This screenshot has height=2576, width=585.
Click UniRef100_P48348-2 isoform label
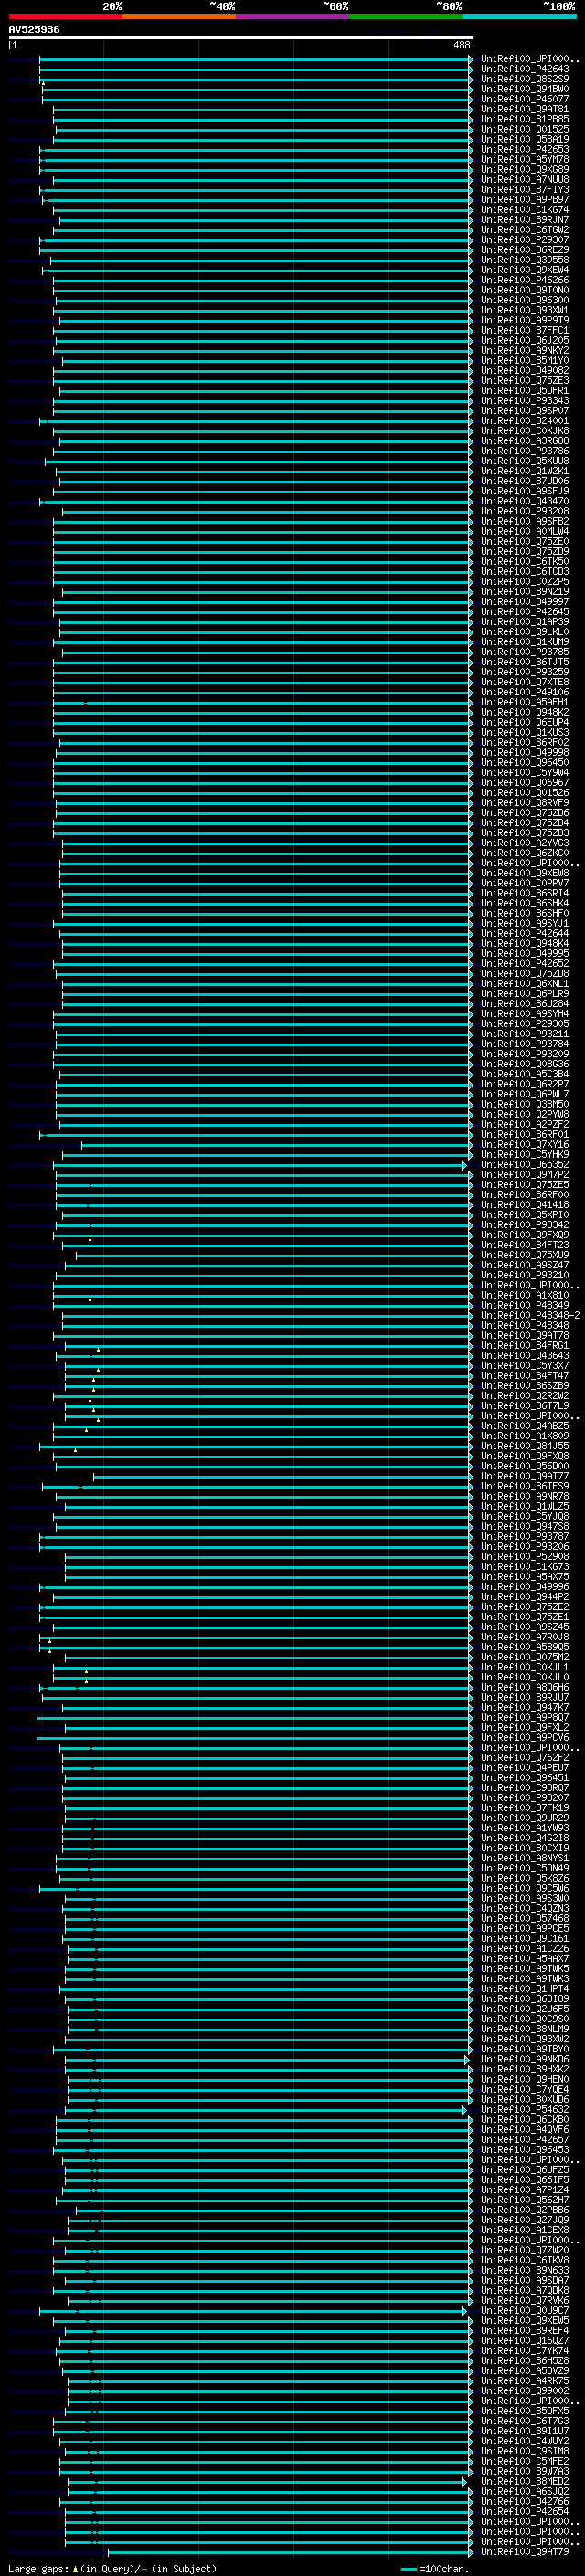[x=530, y=1315]
